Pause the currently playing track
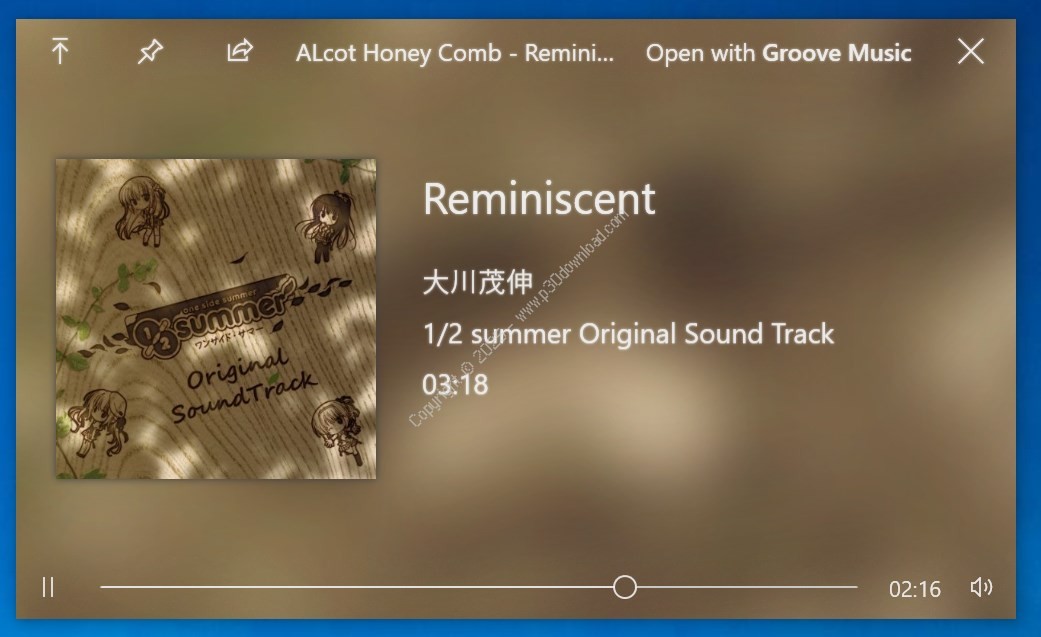This screenshot has width=1041, height=637. (x=48, y=587)
